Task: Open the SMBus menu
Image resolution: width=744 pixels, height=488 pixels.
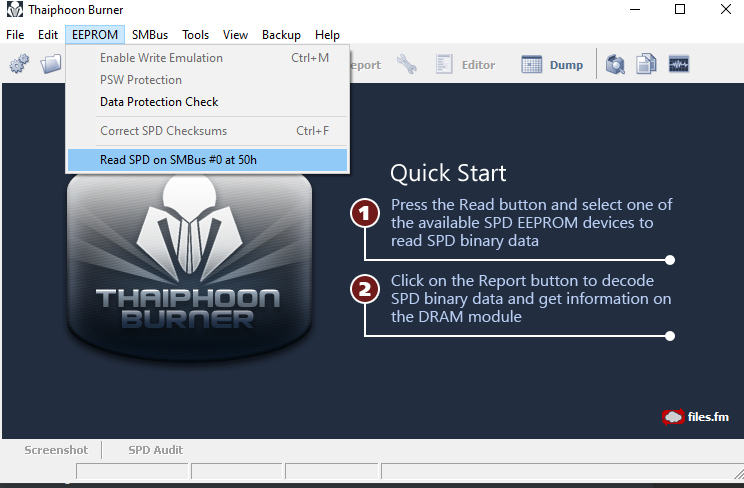Action: 150,35
